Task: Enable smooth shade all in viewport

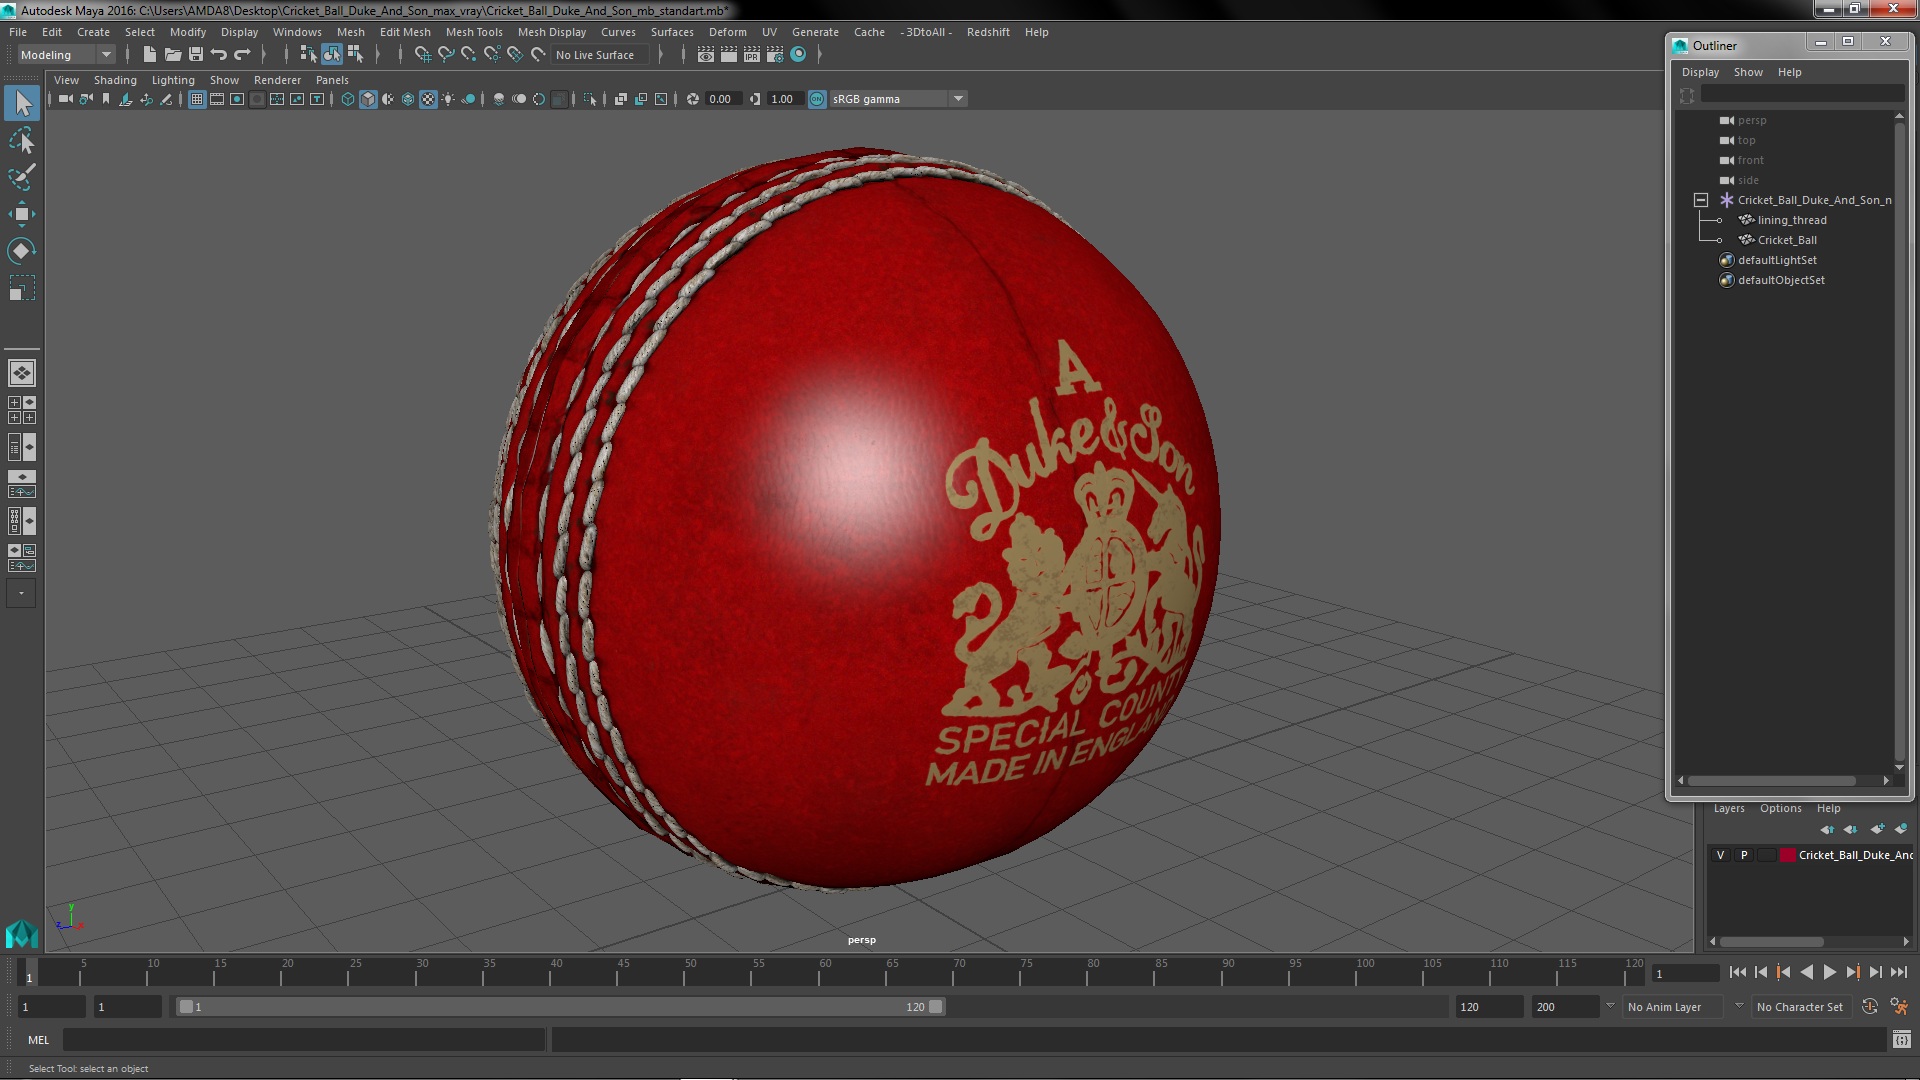Action: tap(368, 99)
